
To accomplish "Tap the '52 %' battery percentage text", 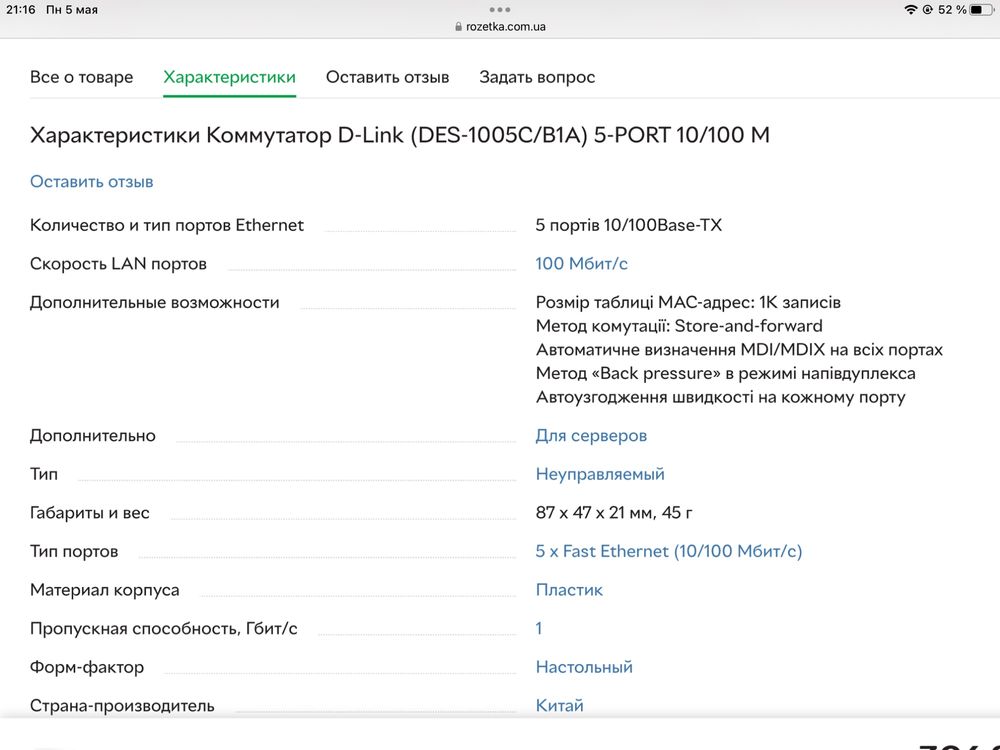I will click(952, 10).
